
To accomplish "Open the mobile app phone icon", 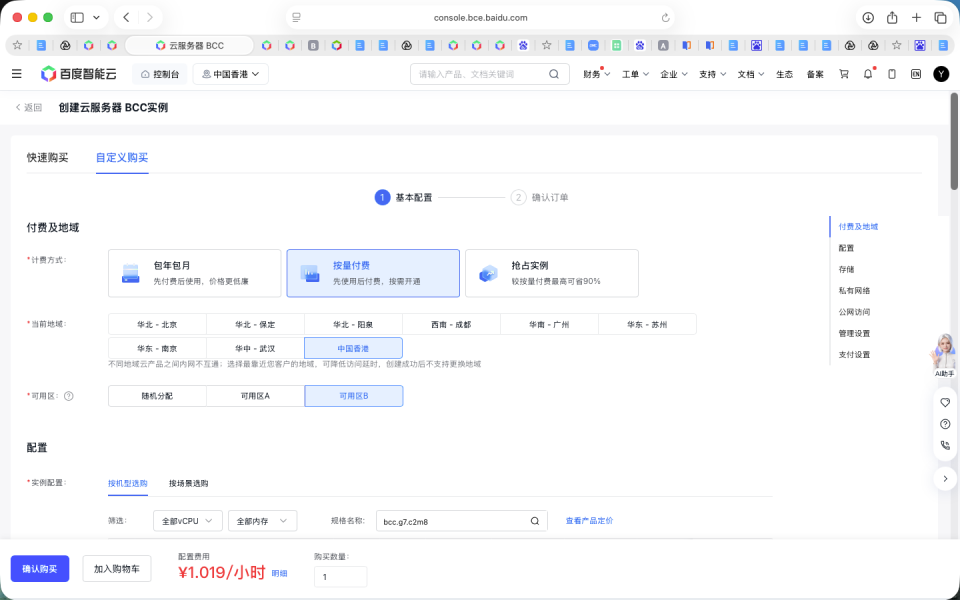I will pos(892,74).
